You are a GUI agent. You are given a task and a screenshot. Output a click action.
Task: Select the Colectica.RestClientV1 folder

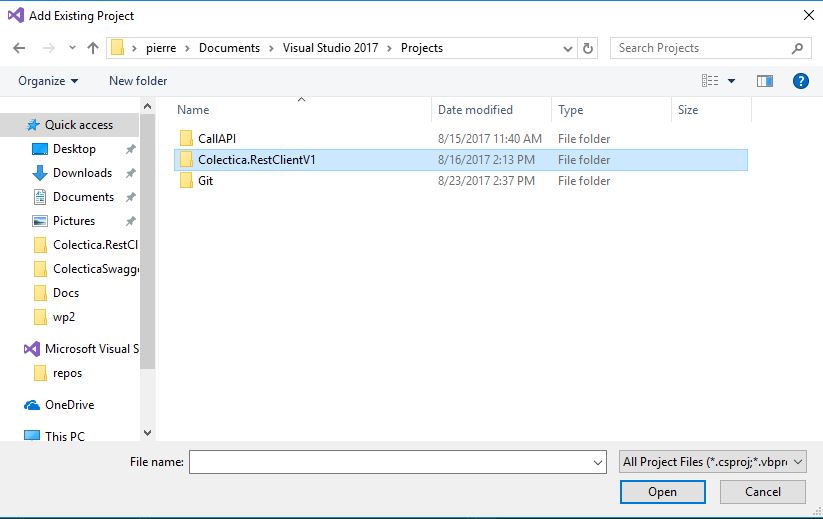coord(461,160)
